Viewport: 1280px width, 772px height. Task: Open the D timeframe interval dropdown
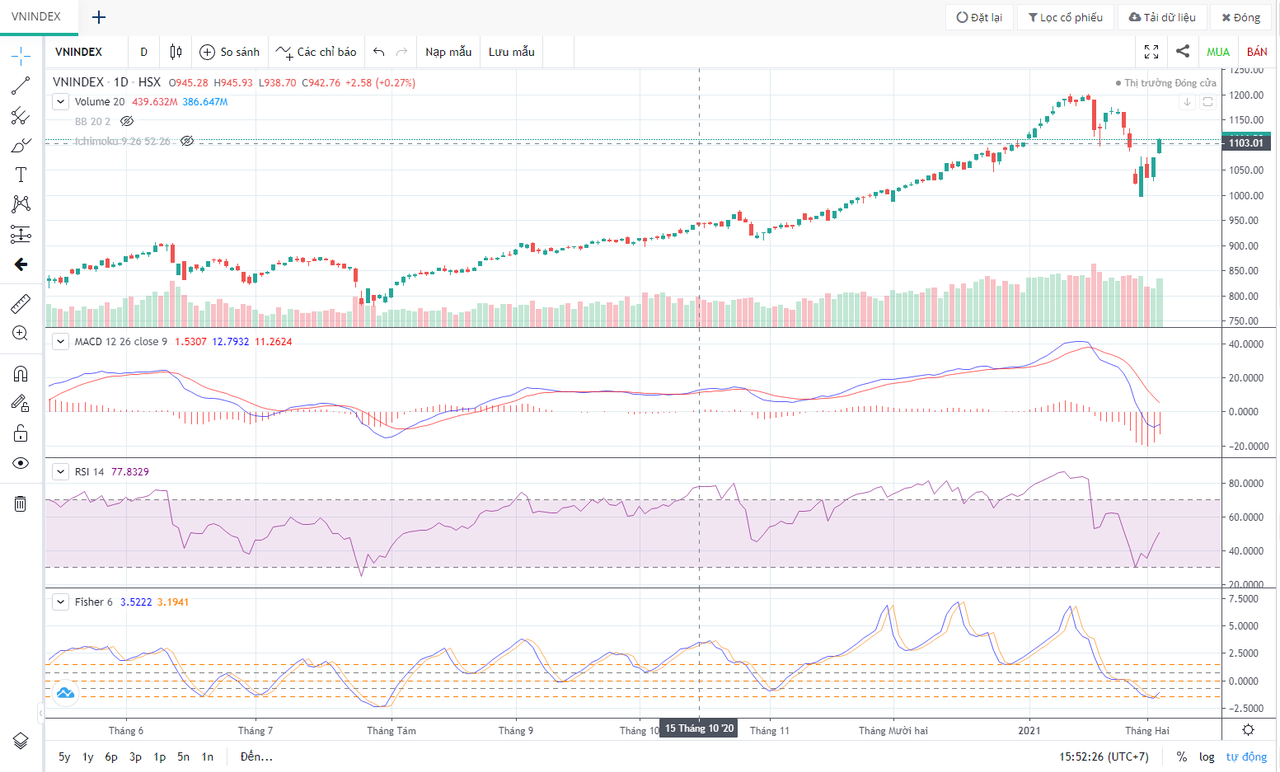(144, 52)
